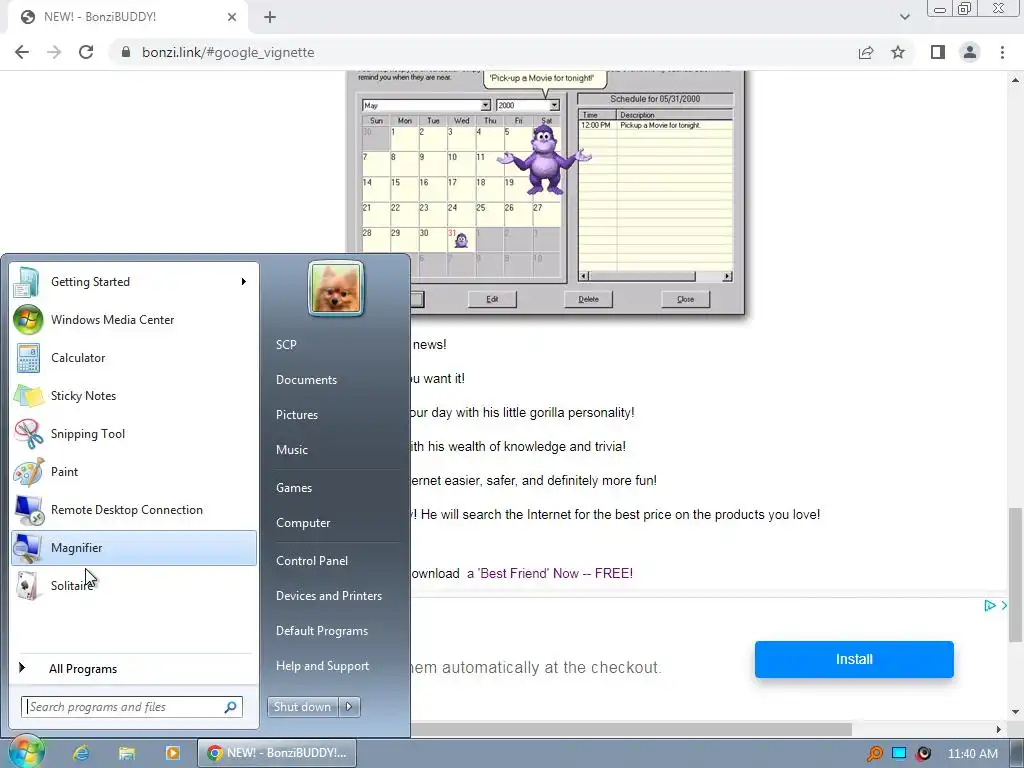Open Chrome three-dot menu

click(x=1002, y=52)
